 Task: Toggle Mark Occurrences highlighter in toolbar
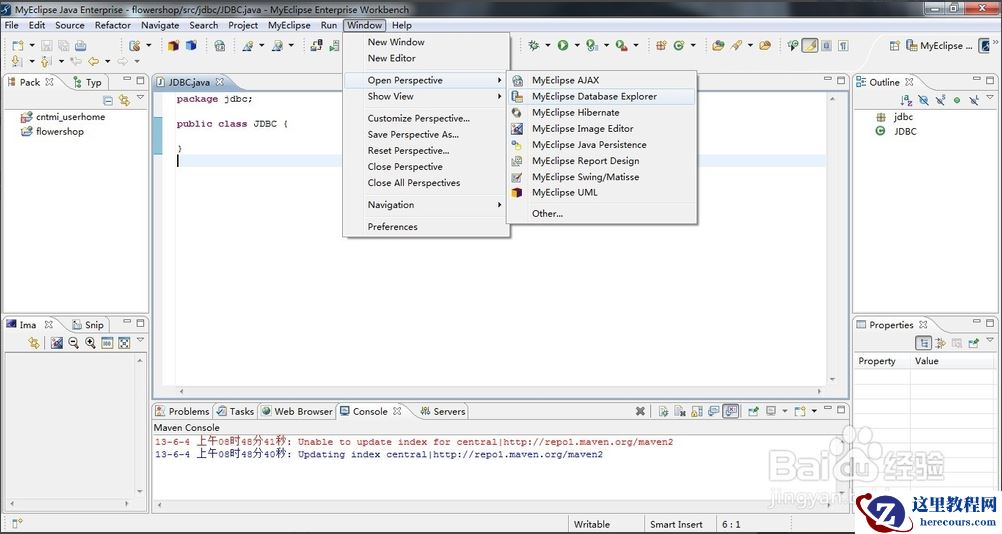[810, 45]
